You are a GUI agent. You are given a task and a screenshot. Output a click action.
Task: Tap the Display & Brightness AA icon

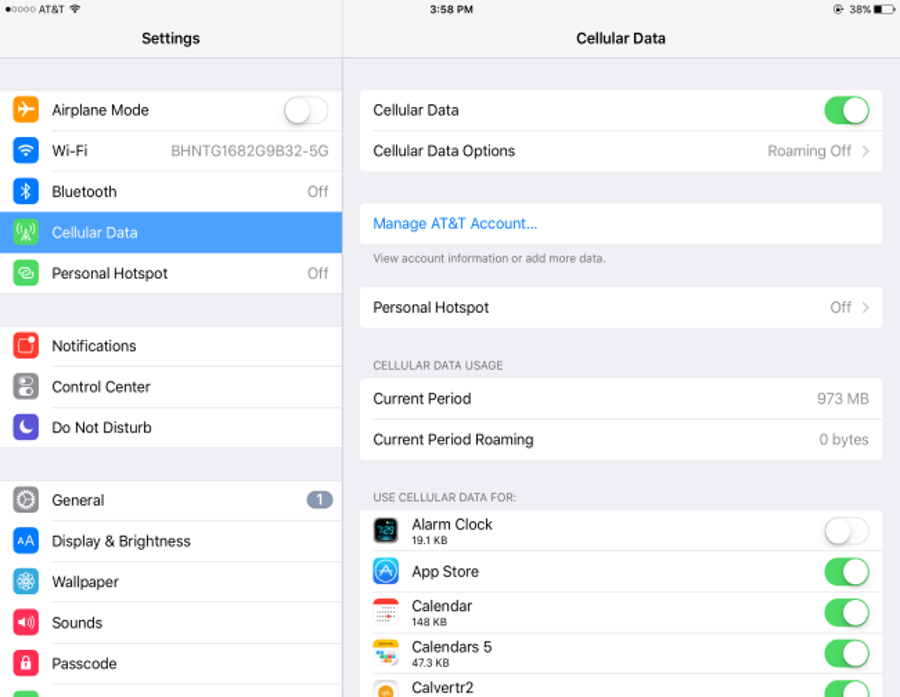click(26, 541)
